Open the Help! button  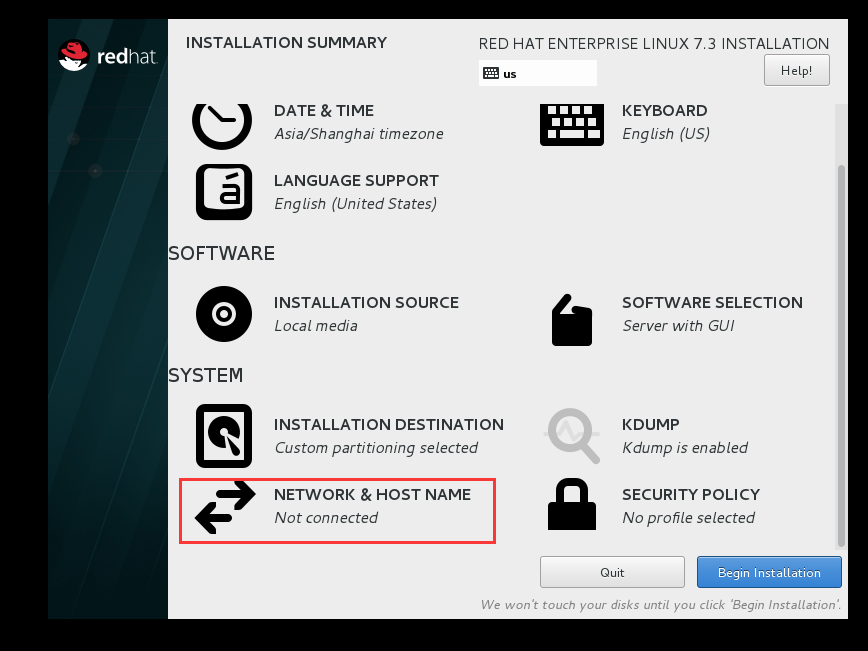coord(797,70)
